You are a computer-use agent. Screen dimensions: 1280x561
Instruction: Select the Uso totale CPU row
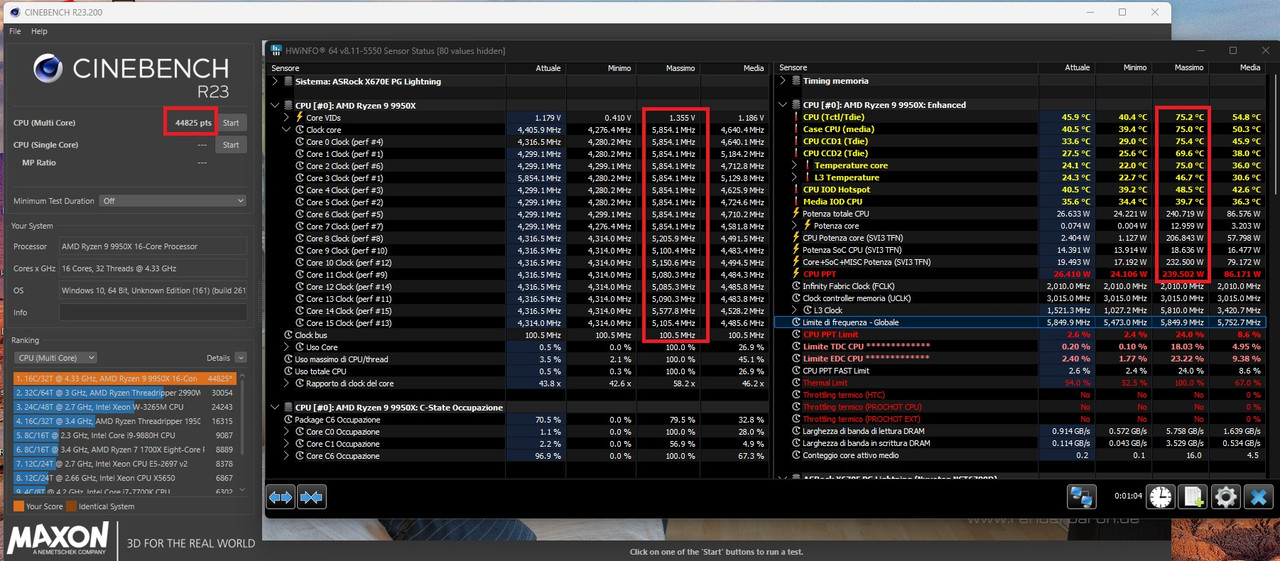coord(518,371)
